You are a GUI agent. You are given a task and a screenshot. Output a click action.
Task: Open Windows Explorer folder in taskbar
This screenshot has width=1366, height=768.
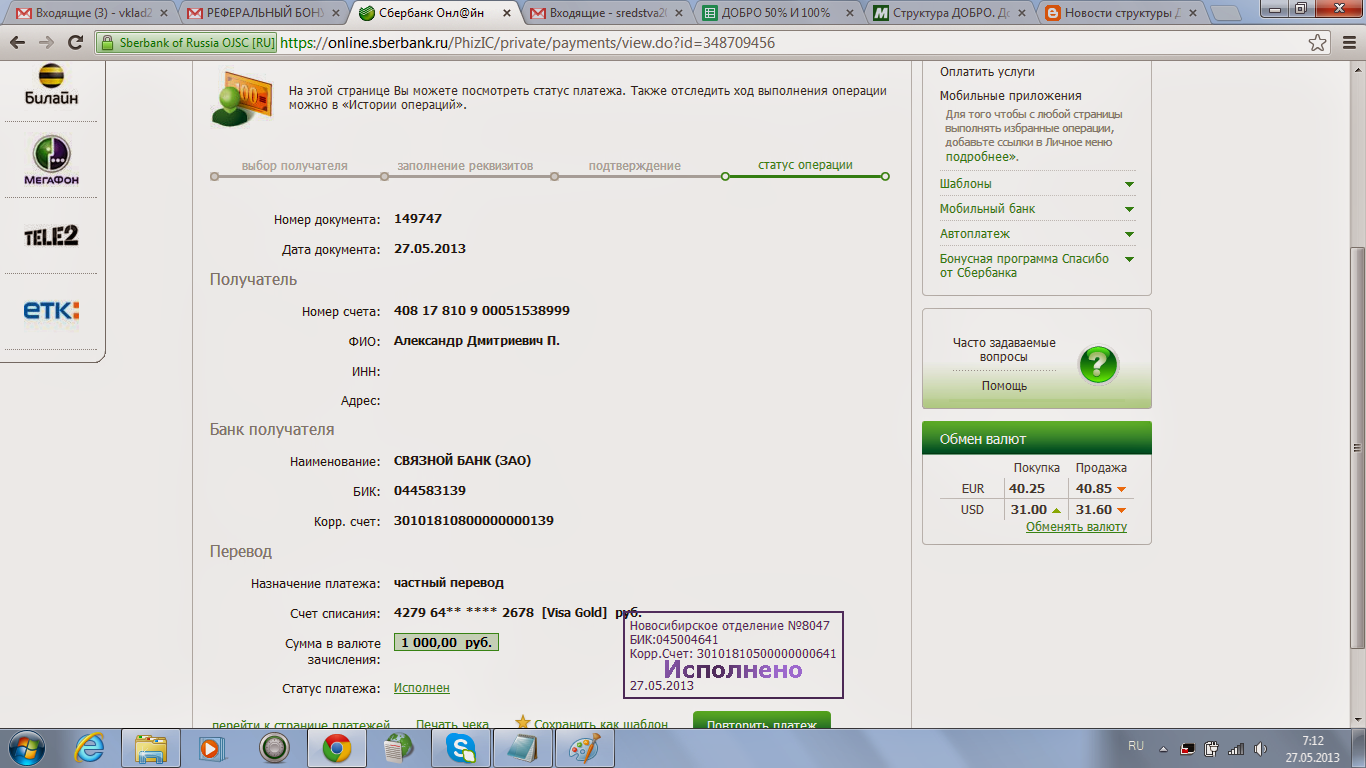(x=151, y=747)
